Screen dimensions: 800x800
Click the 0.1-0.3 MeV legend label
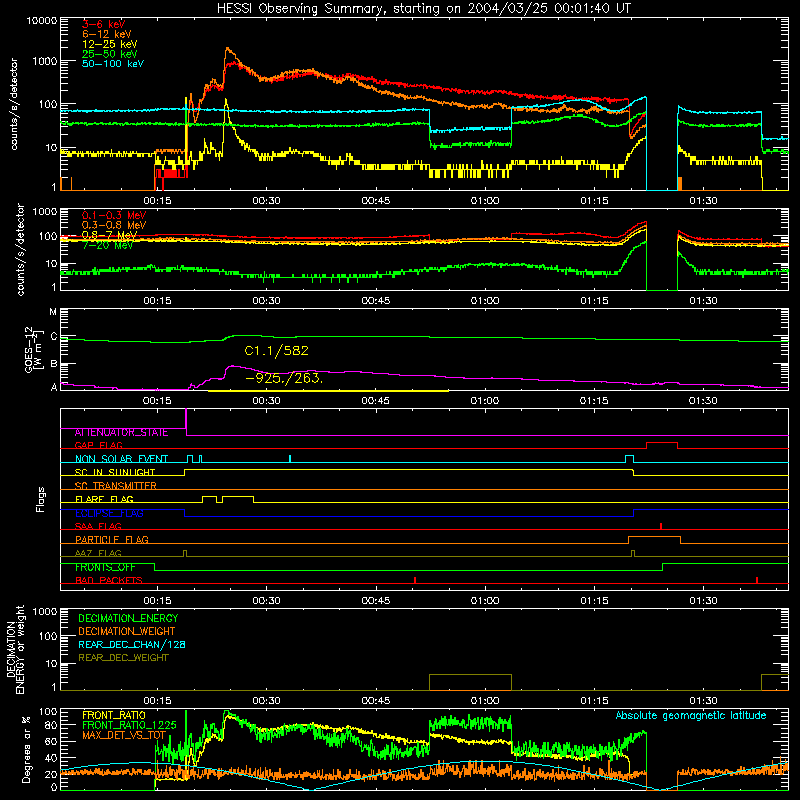pos(114,215)
